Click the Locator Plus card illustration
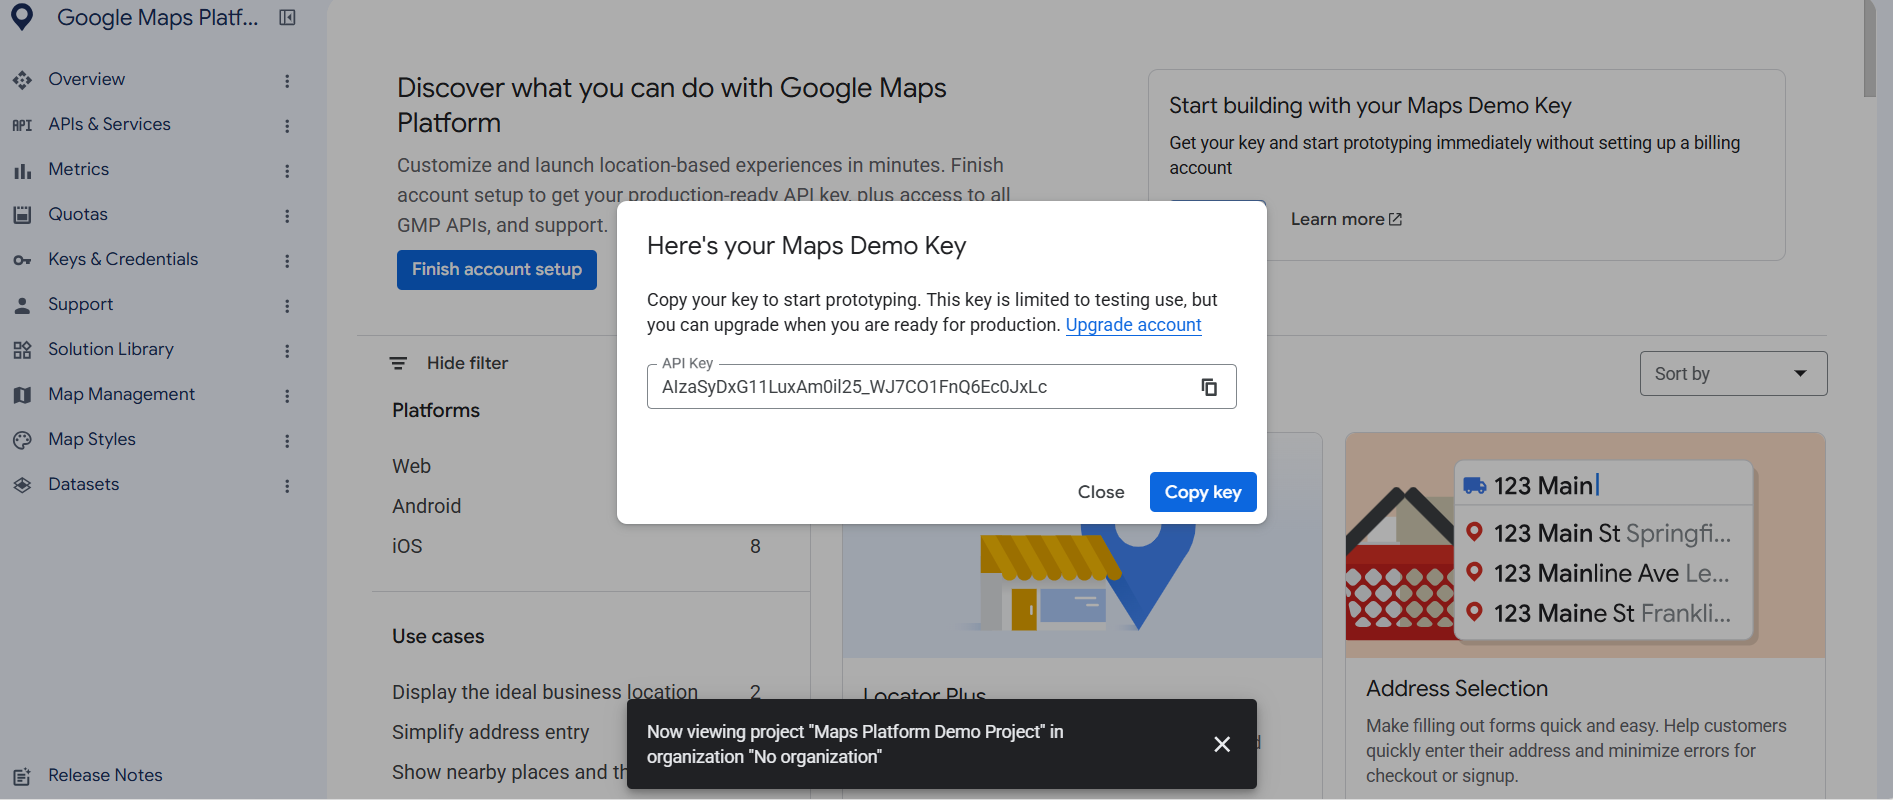 [1082, 590]
